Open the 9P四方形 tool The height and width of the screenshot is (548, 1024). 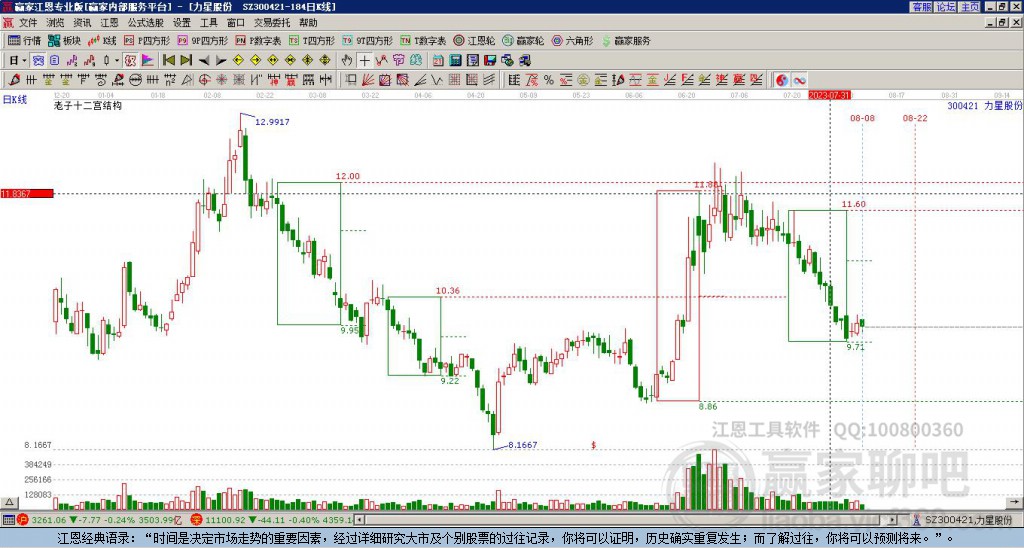tap(203, 40)
